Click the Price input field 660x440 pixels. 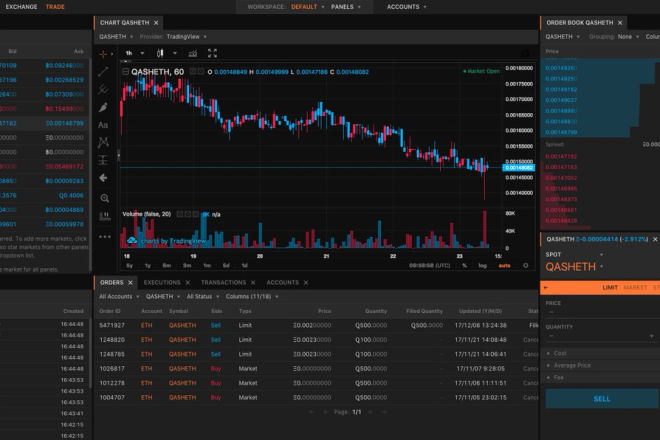click(603, 312)
